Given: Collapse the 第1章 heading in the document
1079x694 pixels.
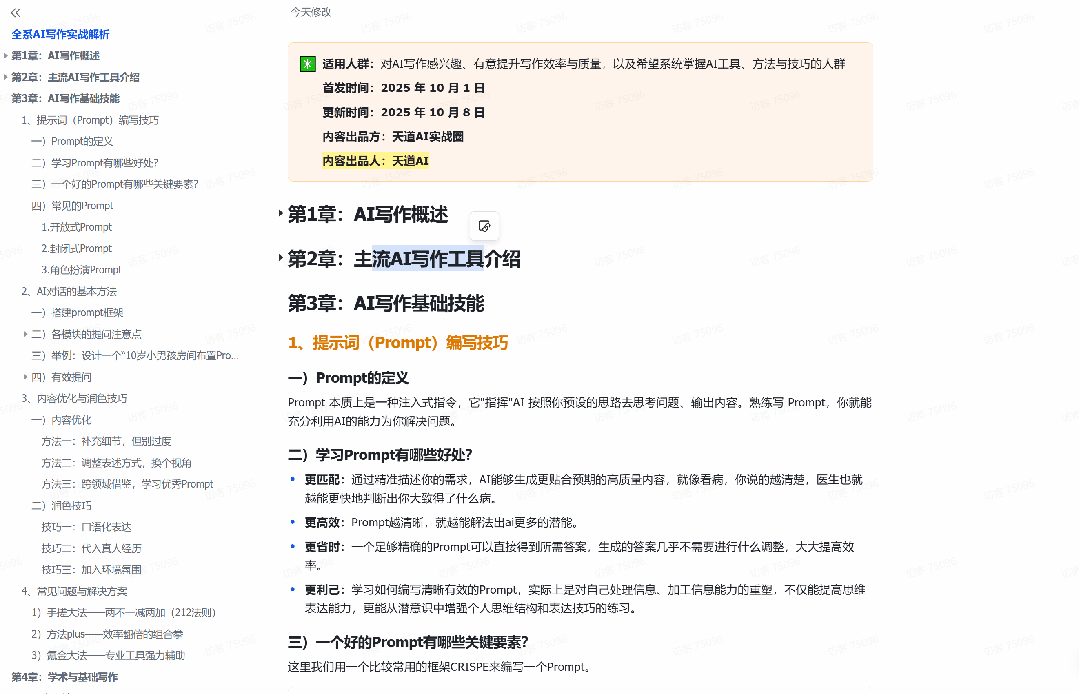Looking at the screenshot, I should pos(279,213).
